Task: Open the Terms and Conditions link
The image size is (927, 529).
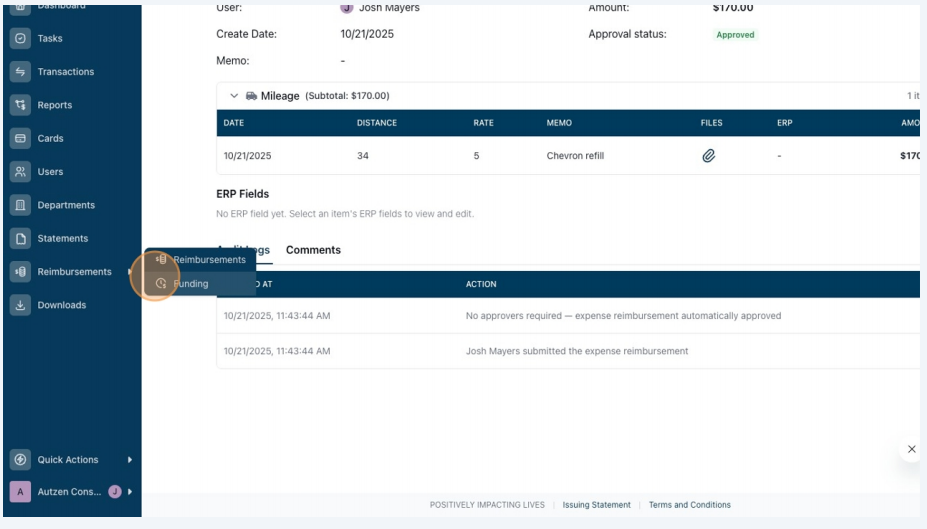Action: coord(689,505)
